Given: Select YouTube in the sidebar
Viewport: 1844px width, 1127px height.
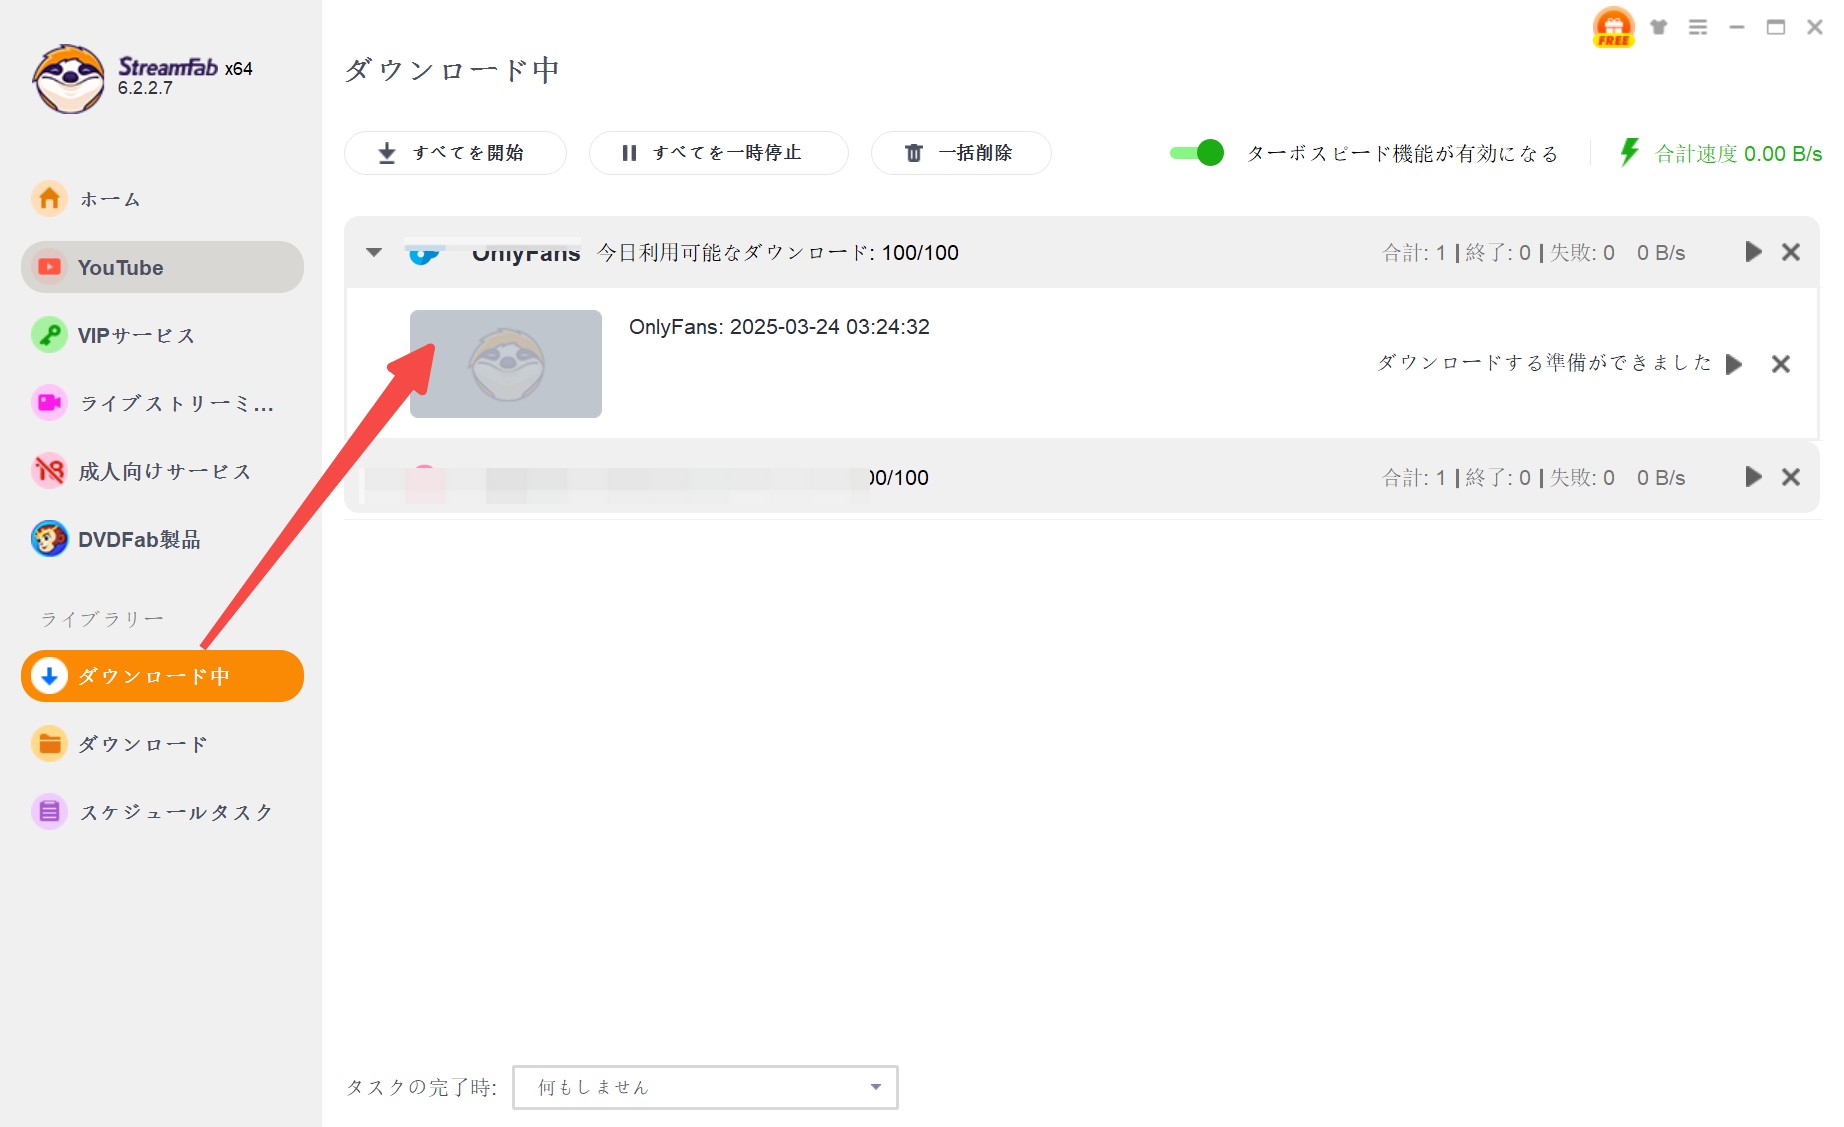Looking at the screenshot, I should pyautogui.click(x=162, y=267).
